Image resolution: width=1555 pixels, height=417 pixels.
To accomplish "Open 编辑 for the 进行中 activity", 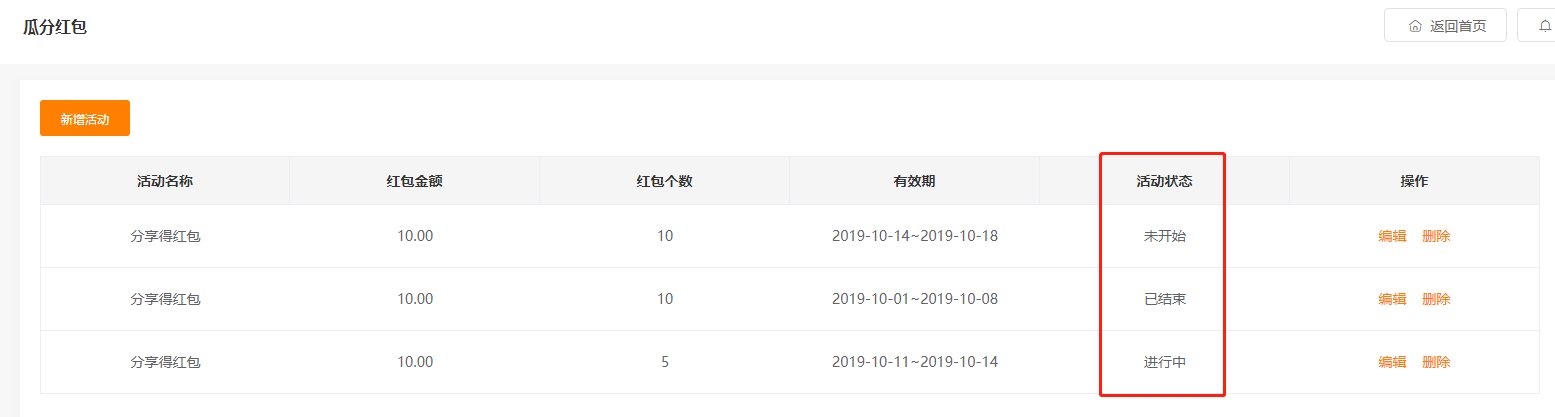I will 1392,362.
